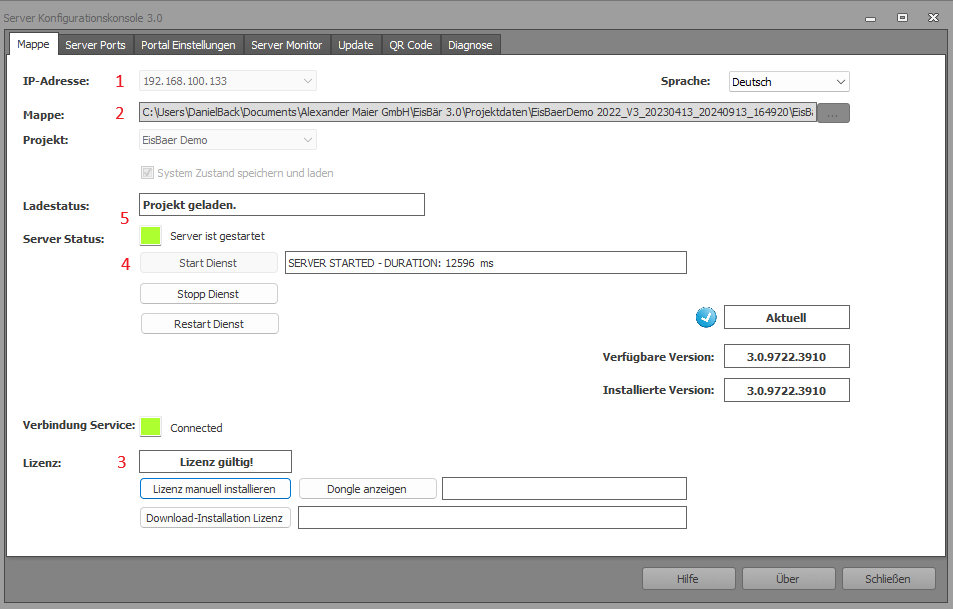Click the Stopp Dienst button
The width and height of the screenshot is (953, 609).
(x=208, y=294)
